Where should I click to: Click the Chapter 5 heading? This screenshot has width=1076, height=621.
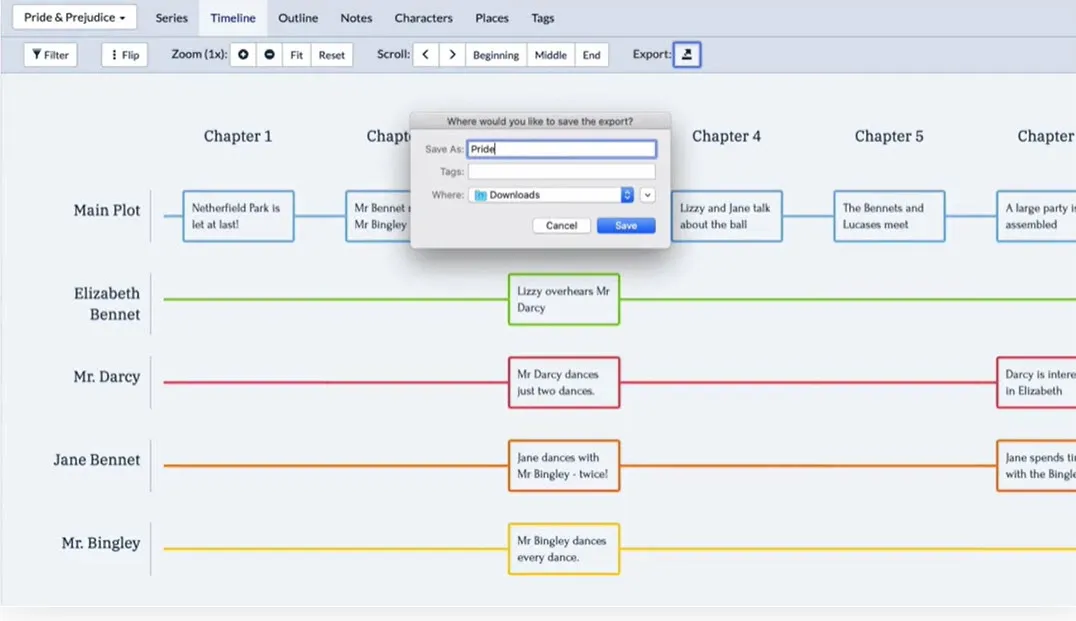point(889,136)
